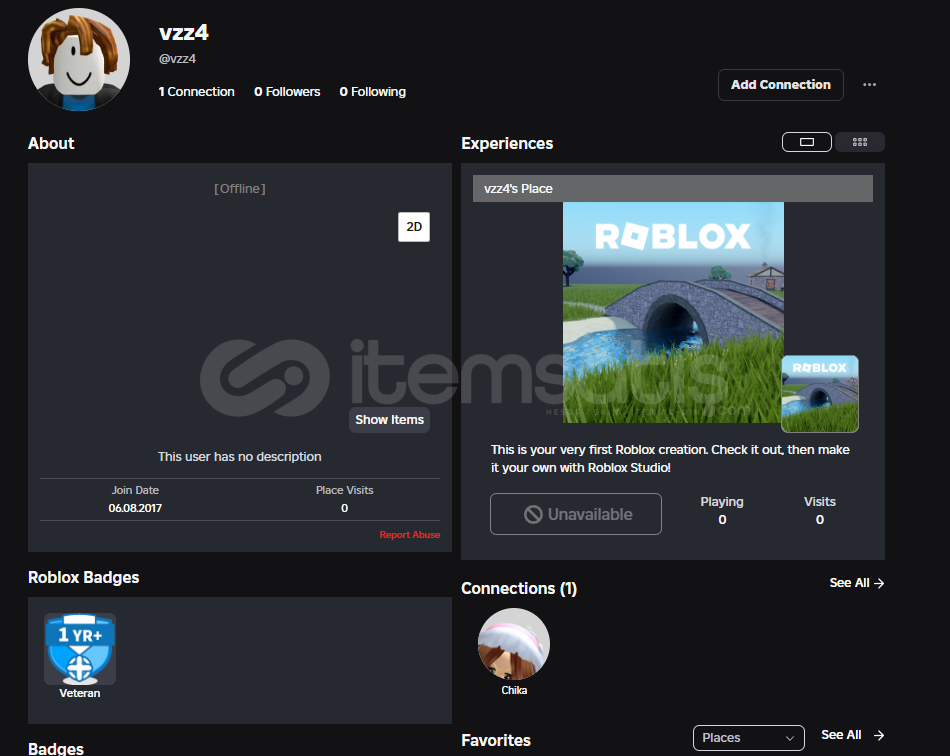This screenshot has width=950, height=756.
Task: Click the join date 06.08.2017
Action: 135,508
